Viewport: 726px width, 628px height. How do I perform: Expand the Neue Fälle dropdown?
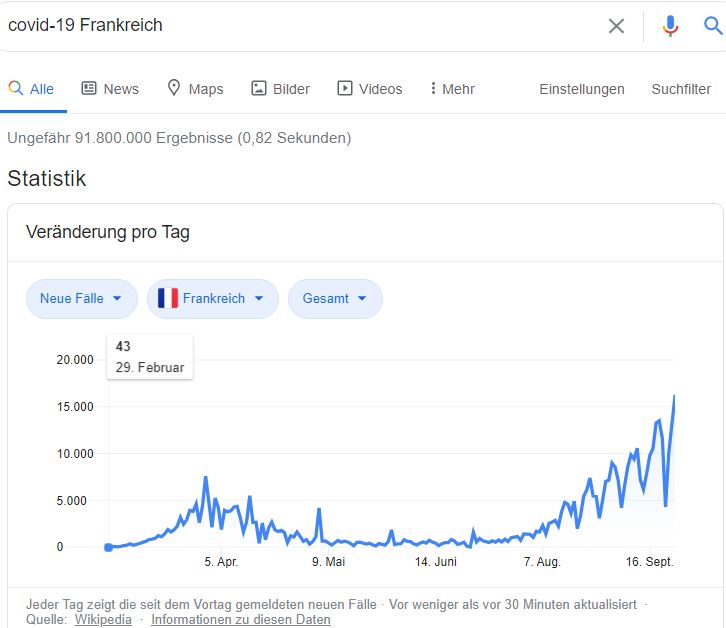pyautogui.click(x=81, y=299)
